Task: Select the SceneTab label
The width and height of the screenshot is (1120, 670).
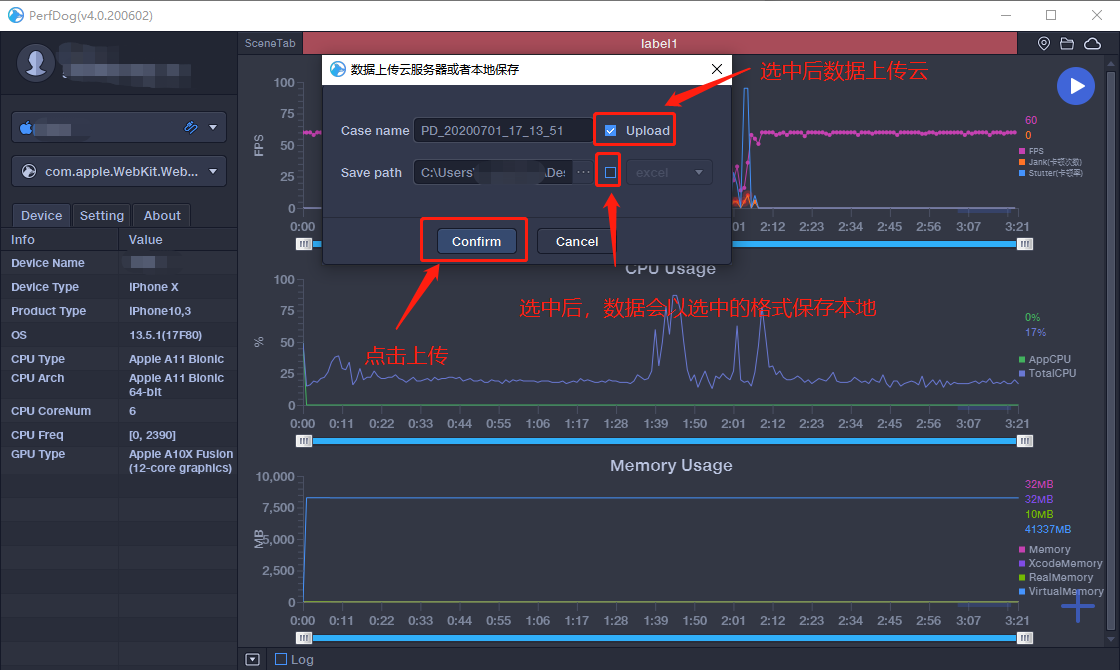Action: coord(270,43)
